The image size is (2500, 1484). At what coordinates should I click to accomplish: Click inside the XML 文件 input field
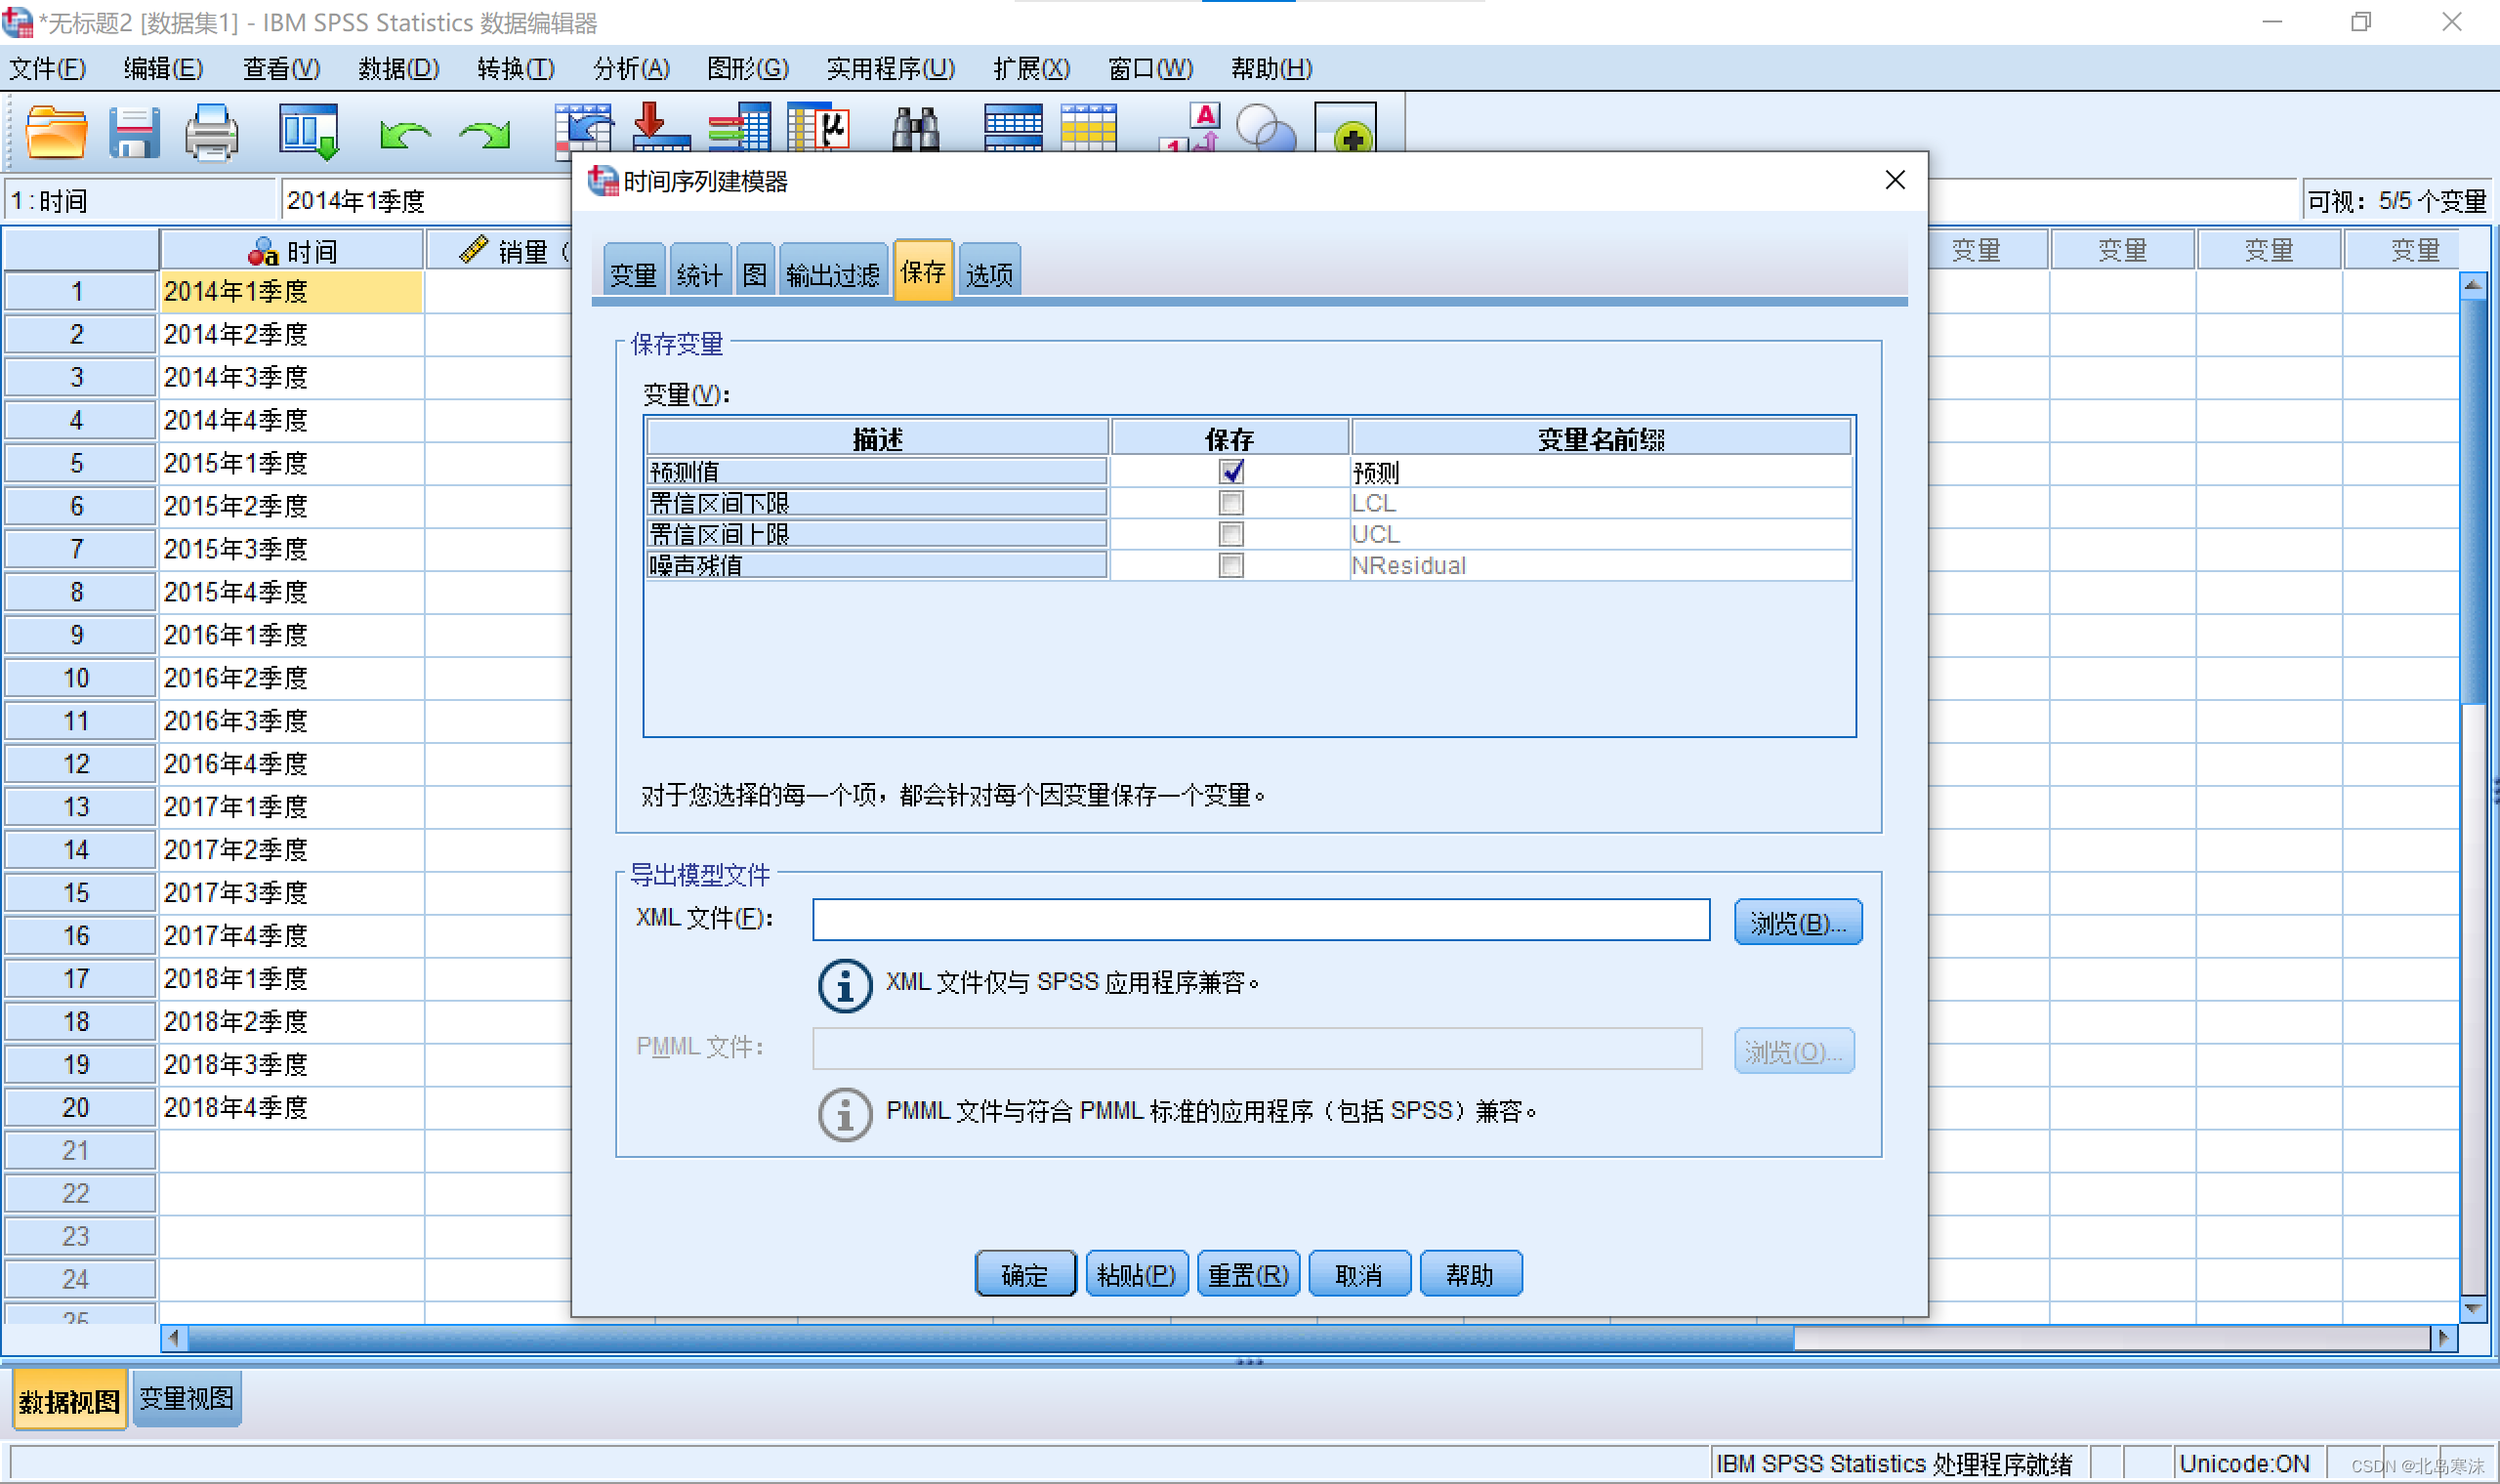(x=1260, y=920)
